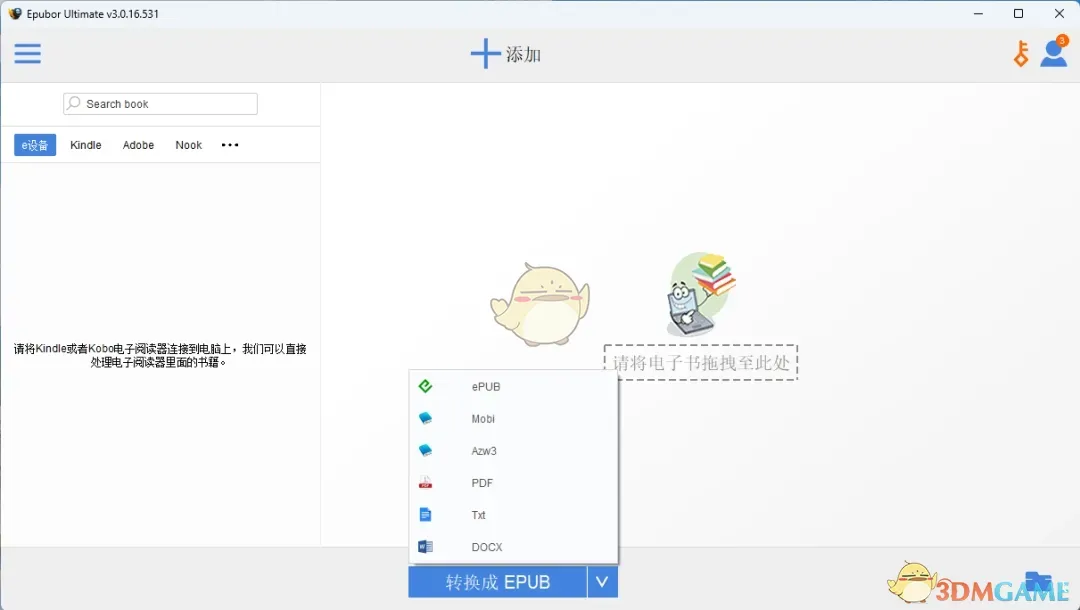Image resolution: width=1080 pixels, height=610 pixels.
Task: Click the 转换成 EPUB button
Action: click(496, 582)
